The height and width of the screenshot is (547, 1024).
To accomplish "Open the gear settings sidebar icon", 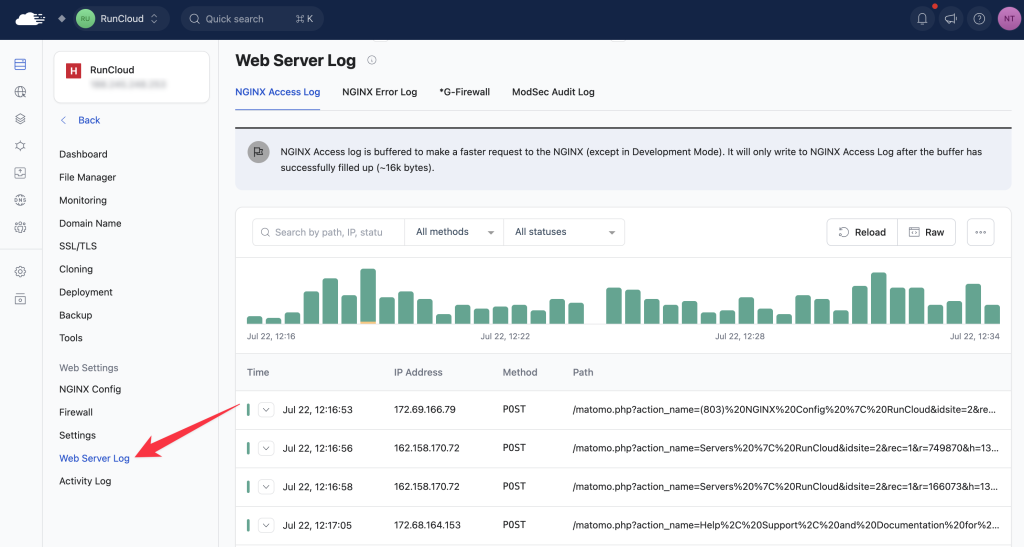I will click(20, 272).
